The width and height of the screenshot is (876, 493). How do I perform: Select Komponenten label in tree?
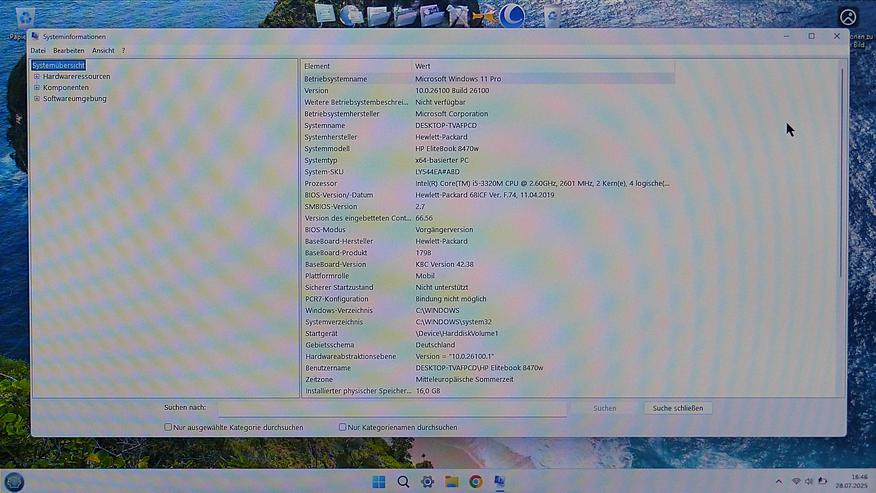click(x=66, y=88)
